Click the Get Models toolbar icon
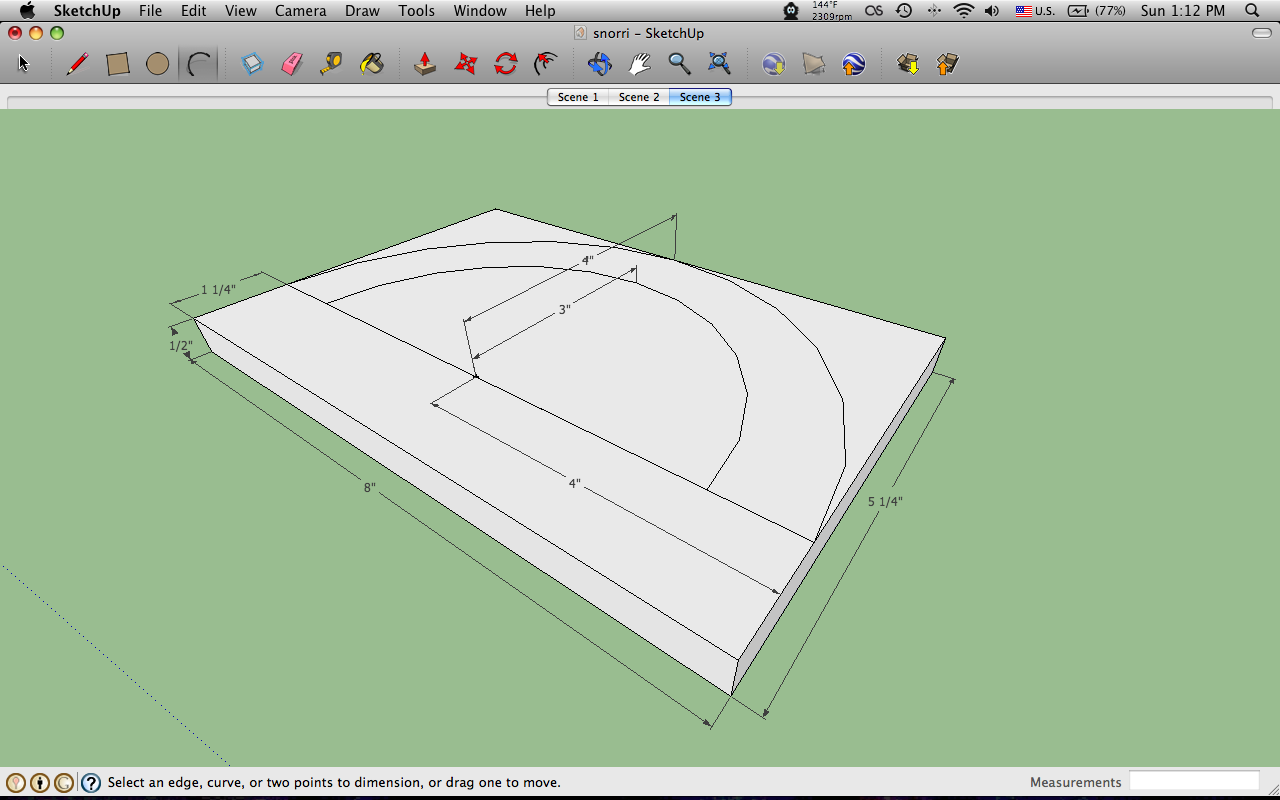1280x800 pixels. (x=773, y=64)
